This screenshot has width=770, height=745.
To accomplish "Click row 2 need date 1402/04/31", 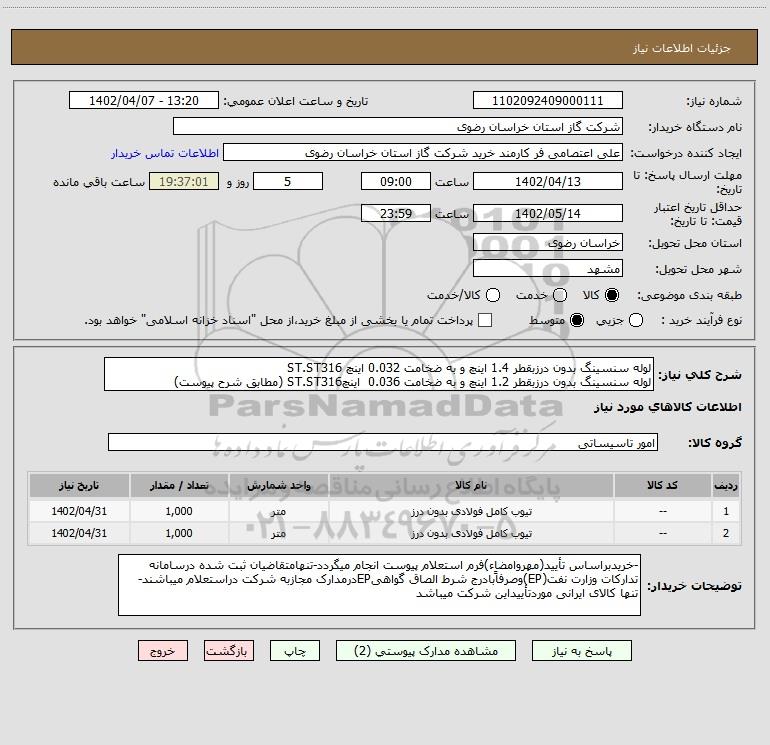I will click(79, 533).
